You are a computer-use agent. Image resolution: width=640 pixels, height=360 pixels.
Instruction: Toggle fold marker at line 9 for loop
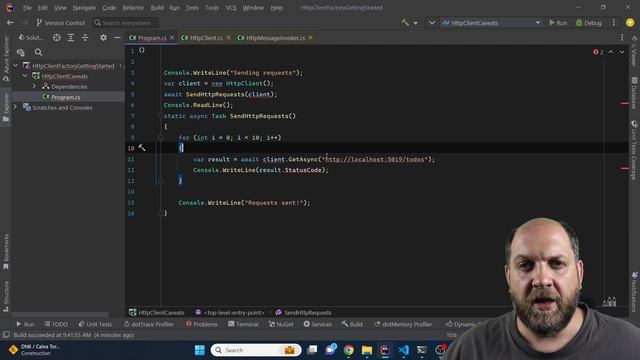click(x=161, y=138)
